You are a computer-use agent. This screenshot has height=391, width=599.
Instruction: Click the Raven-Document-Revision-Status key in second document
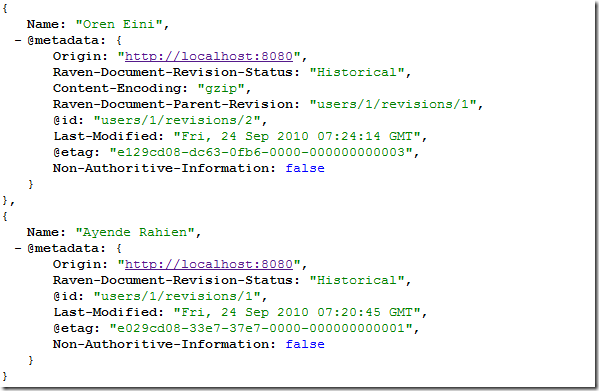(176, 280)
